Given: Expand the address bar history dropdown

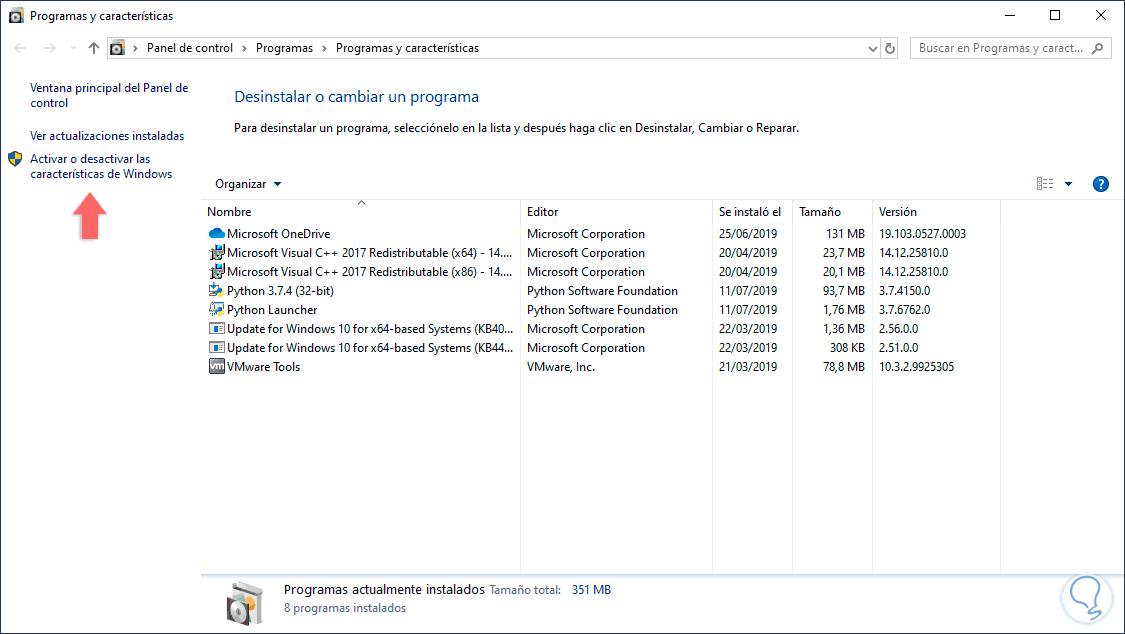Looking at the screenshot, I should pos(872,48).
